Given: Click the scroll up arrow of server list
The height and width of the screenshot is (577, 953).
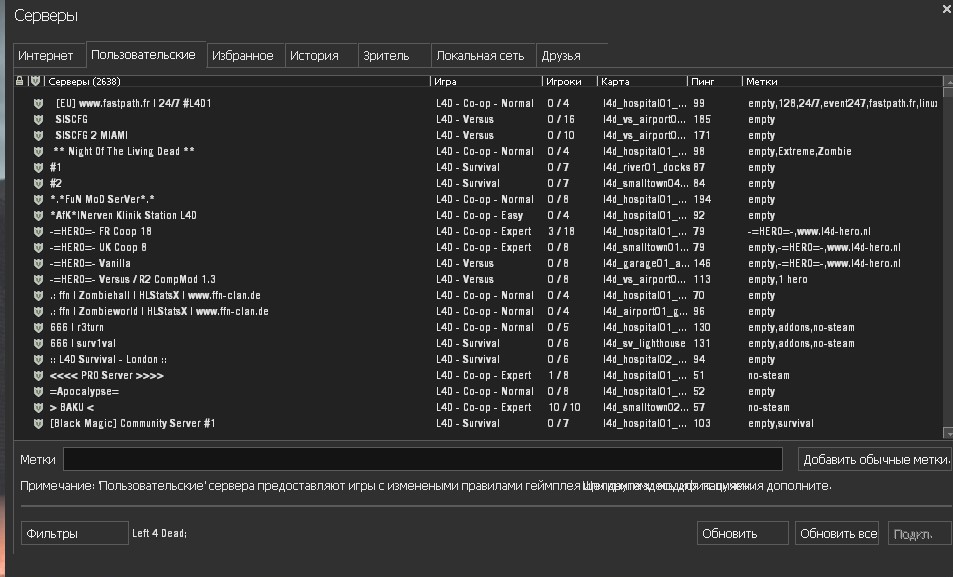Looking at the screenshot, I should [x=947, y=81].
